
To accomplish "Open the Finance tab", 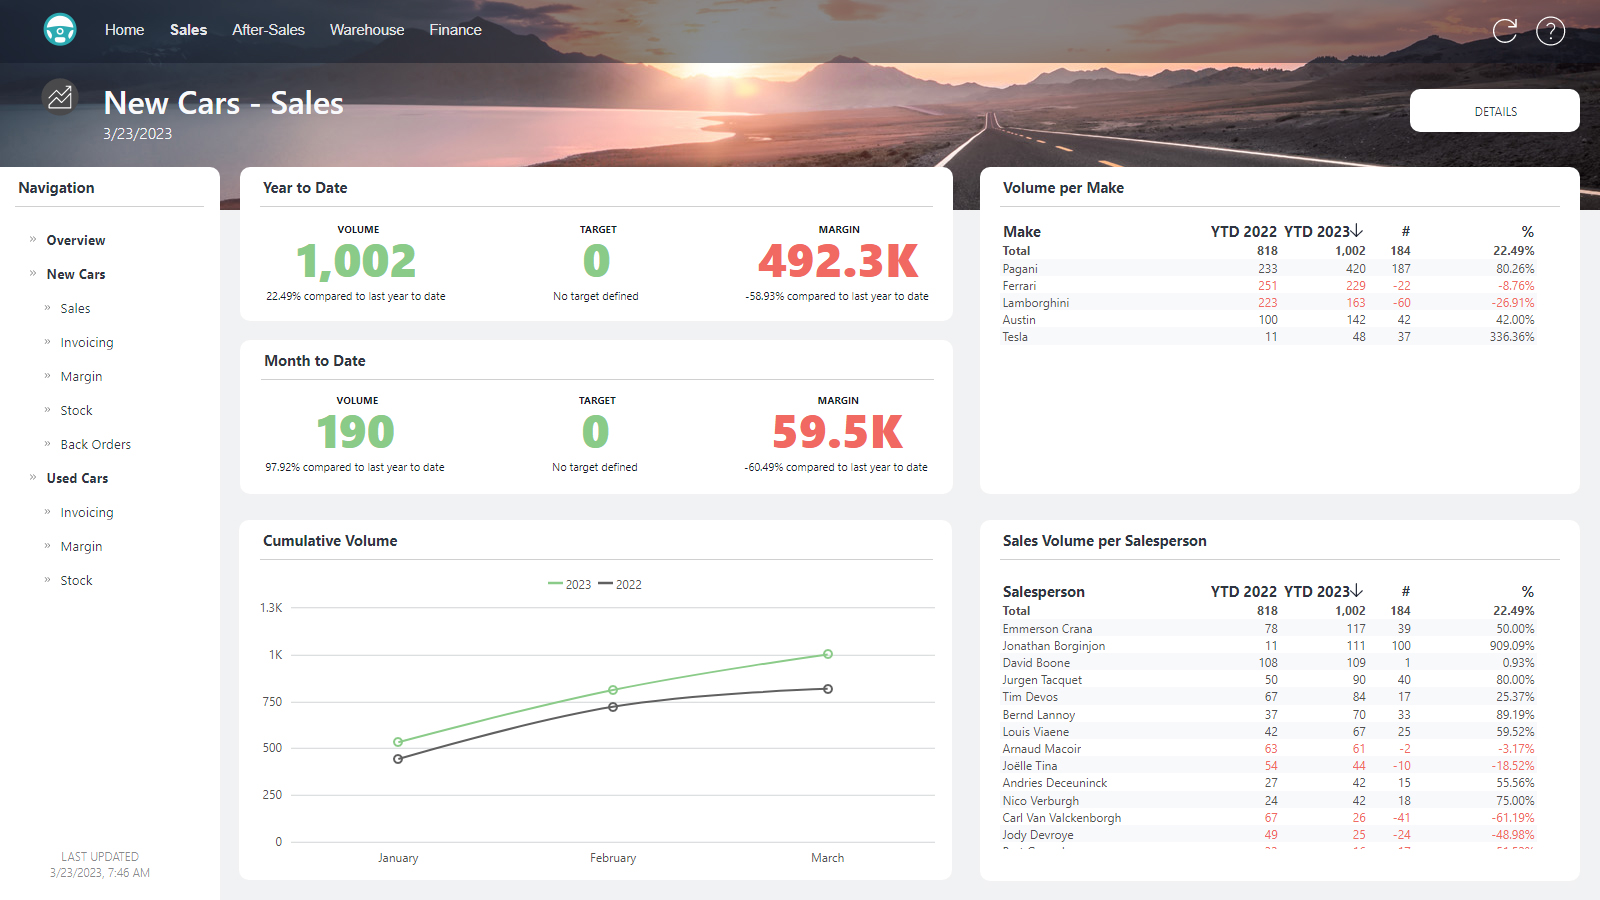I will pos(455,30).
